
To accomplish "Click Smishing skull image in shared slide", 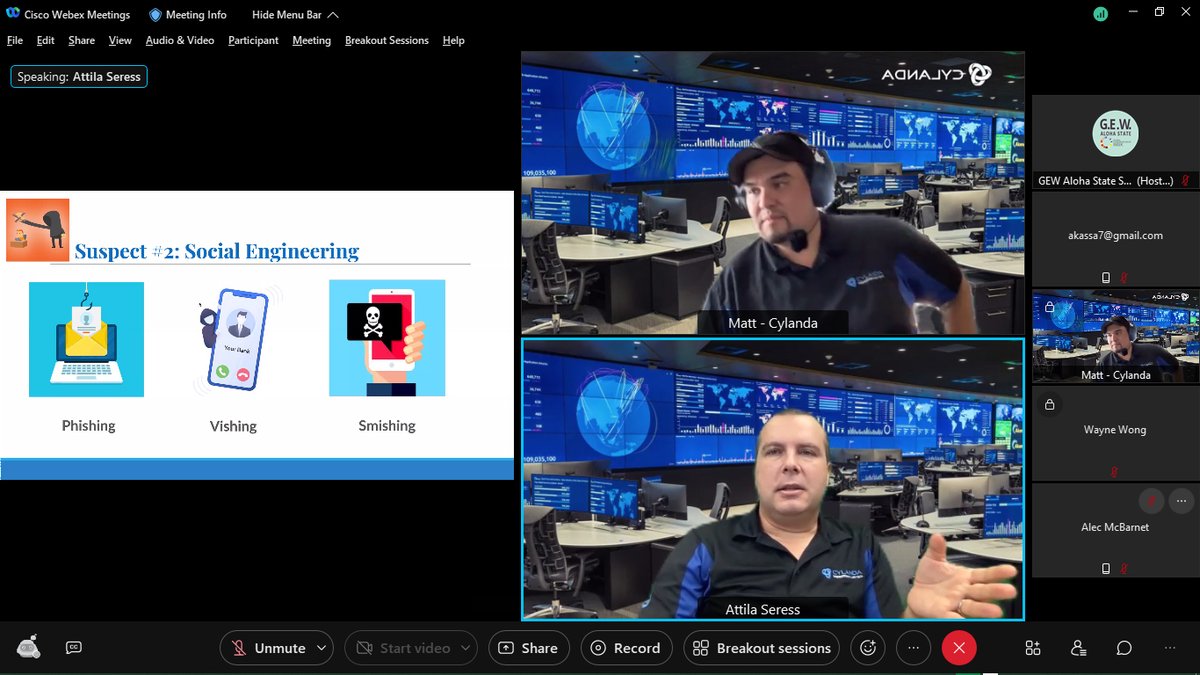I will [x=387, y=338].
